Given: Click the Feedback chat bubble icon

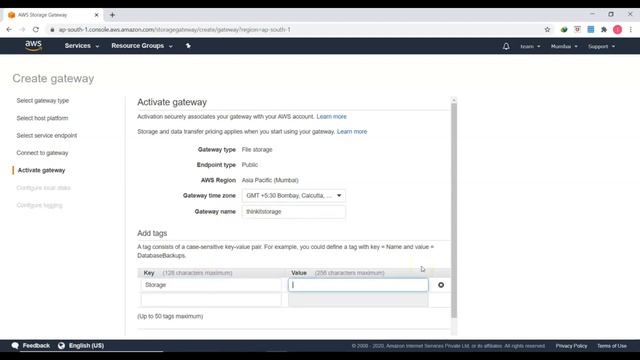Looking at the screenshot, I should pos(15,346).
